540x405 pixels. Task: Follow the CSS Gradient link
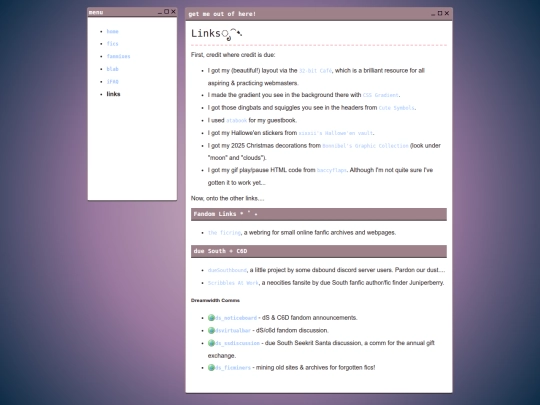[381, 95]
